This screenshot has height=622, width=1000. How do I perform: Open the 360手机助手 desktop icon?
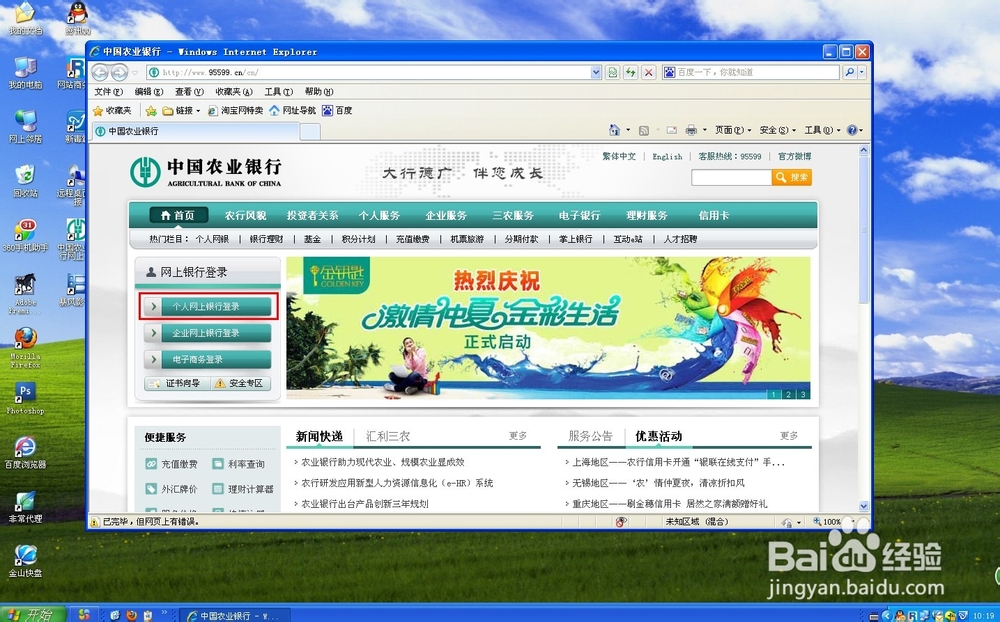(26, 235)
